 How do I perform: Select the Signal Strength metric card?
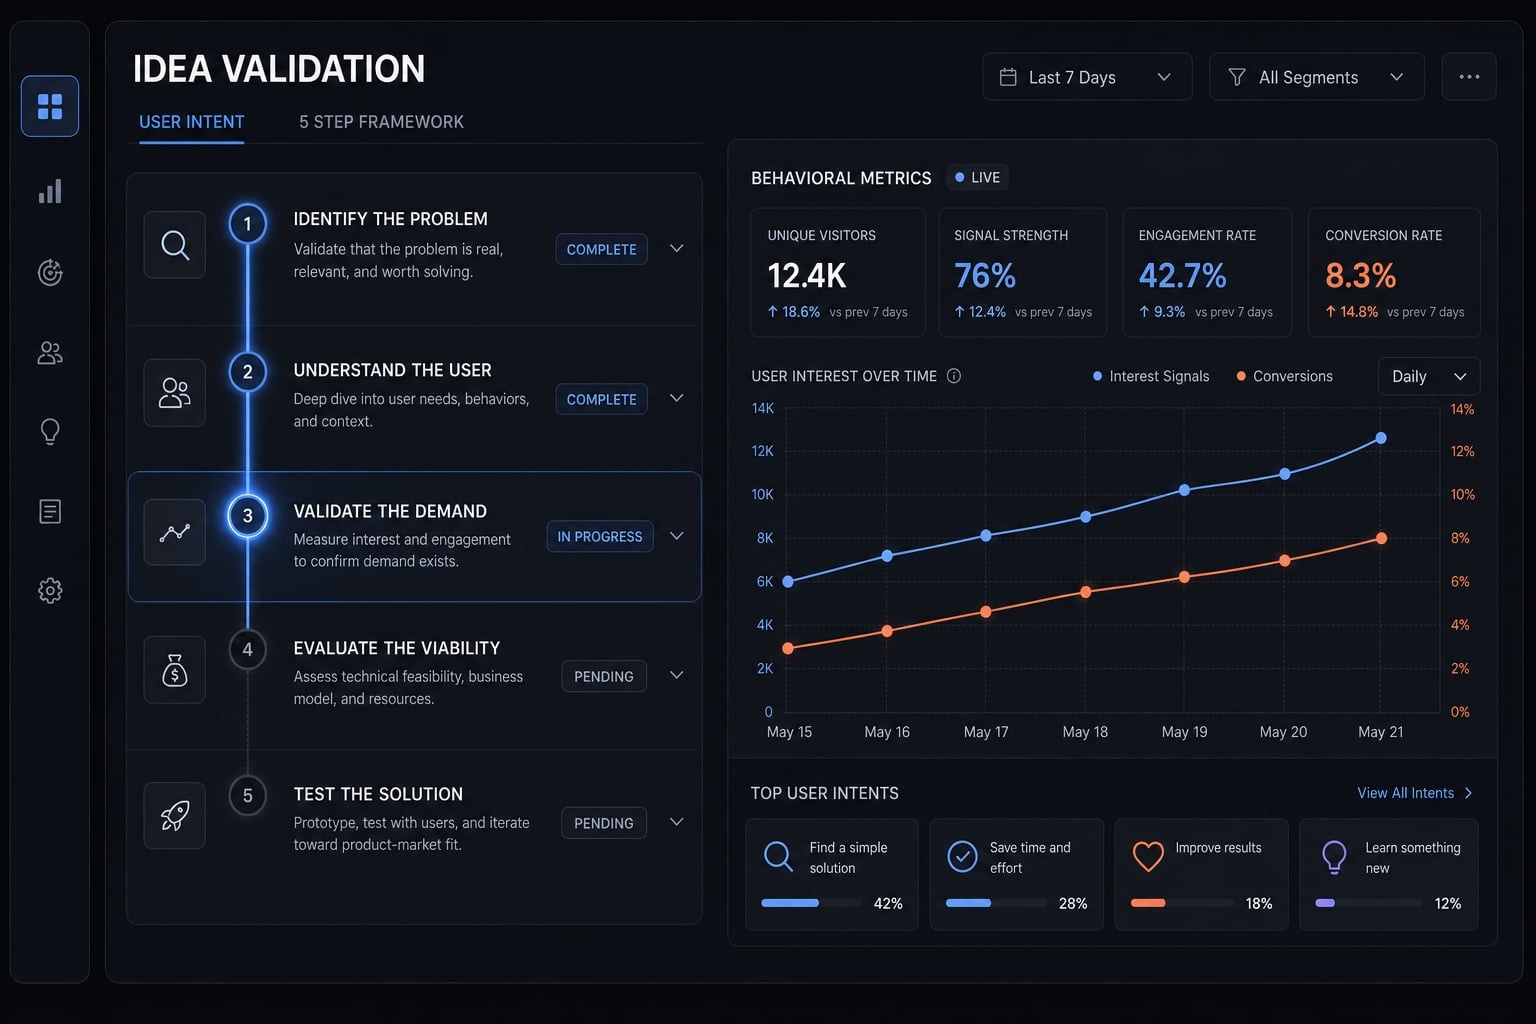coord(1022,272)
